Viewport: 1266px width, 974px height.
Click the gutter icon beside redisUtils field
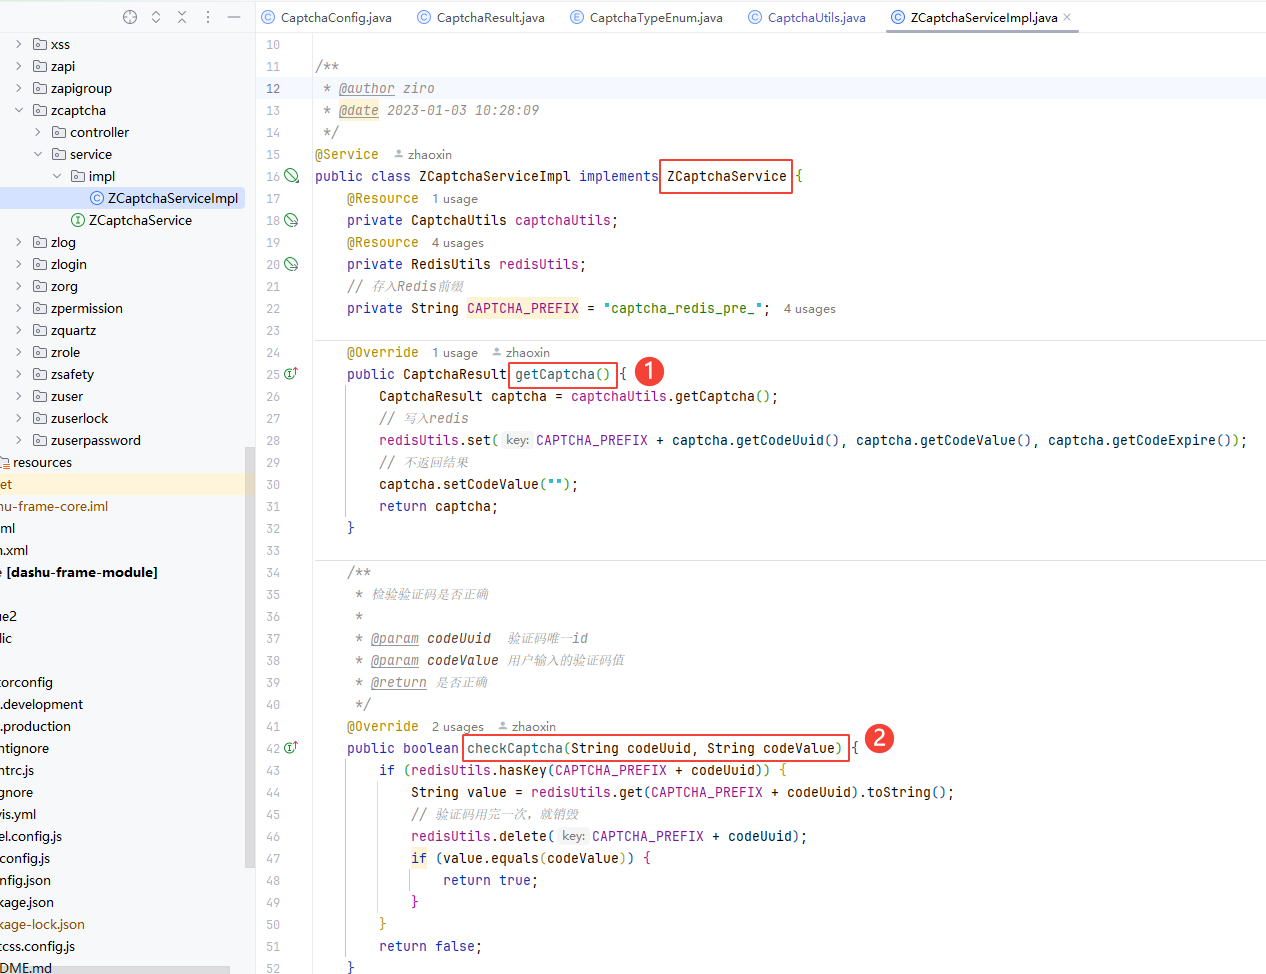tap(291, 264)
